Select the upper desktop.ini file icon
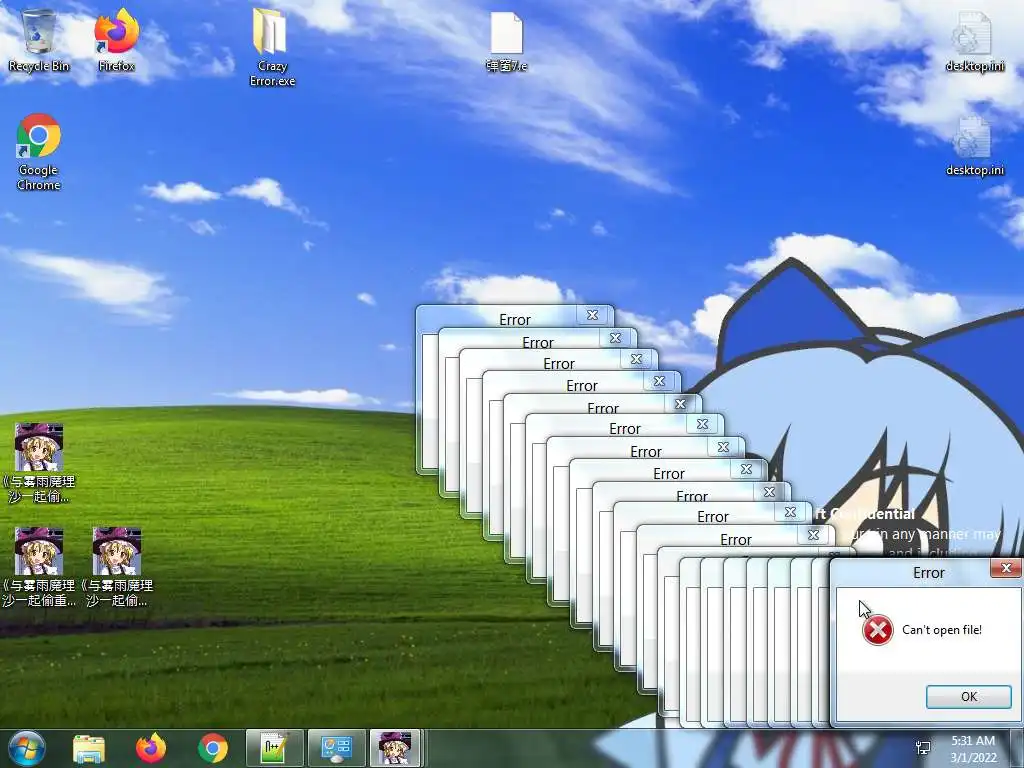 tap(974, 41)
